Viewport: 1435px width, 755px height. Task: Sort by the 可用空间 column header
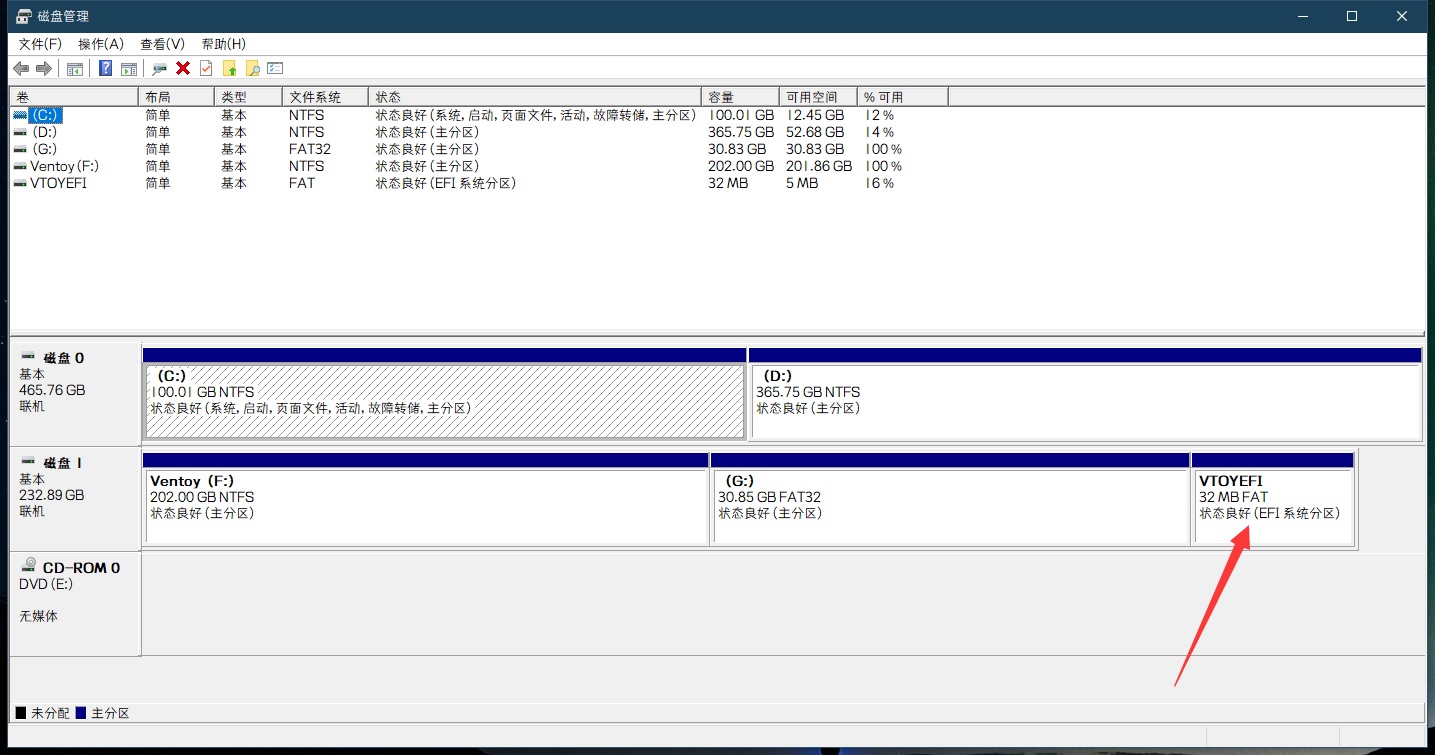(818, 97)
